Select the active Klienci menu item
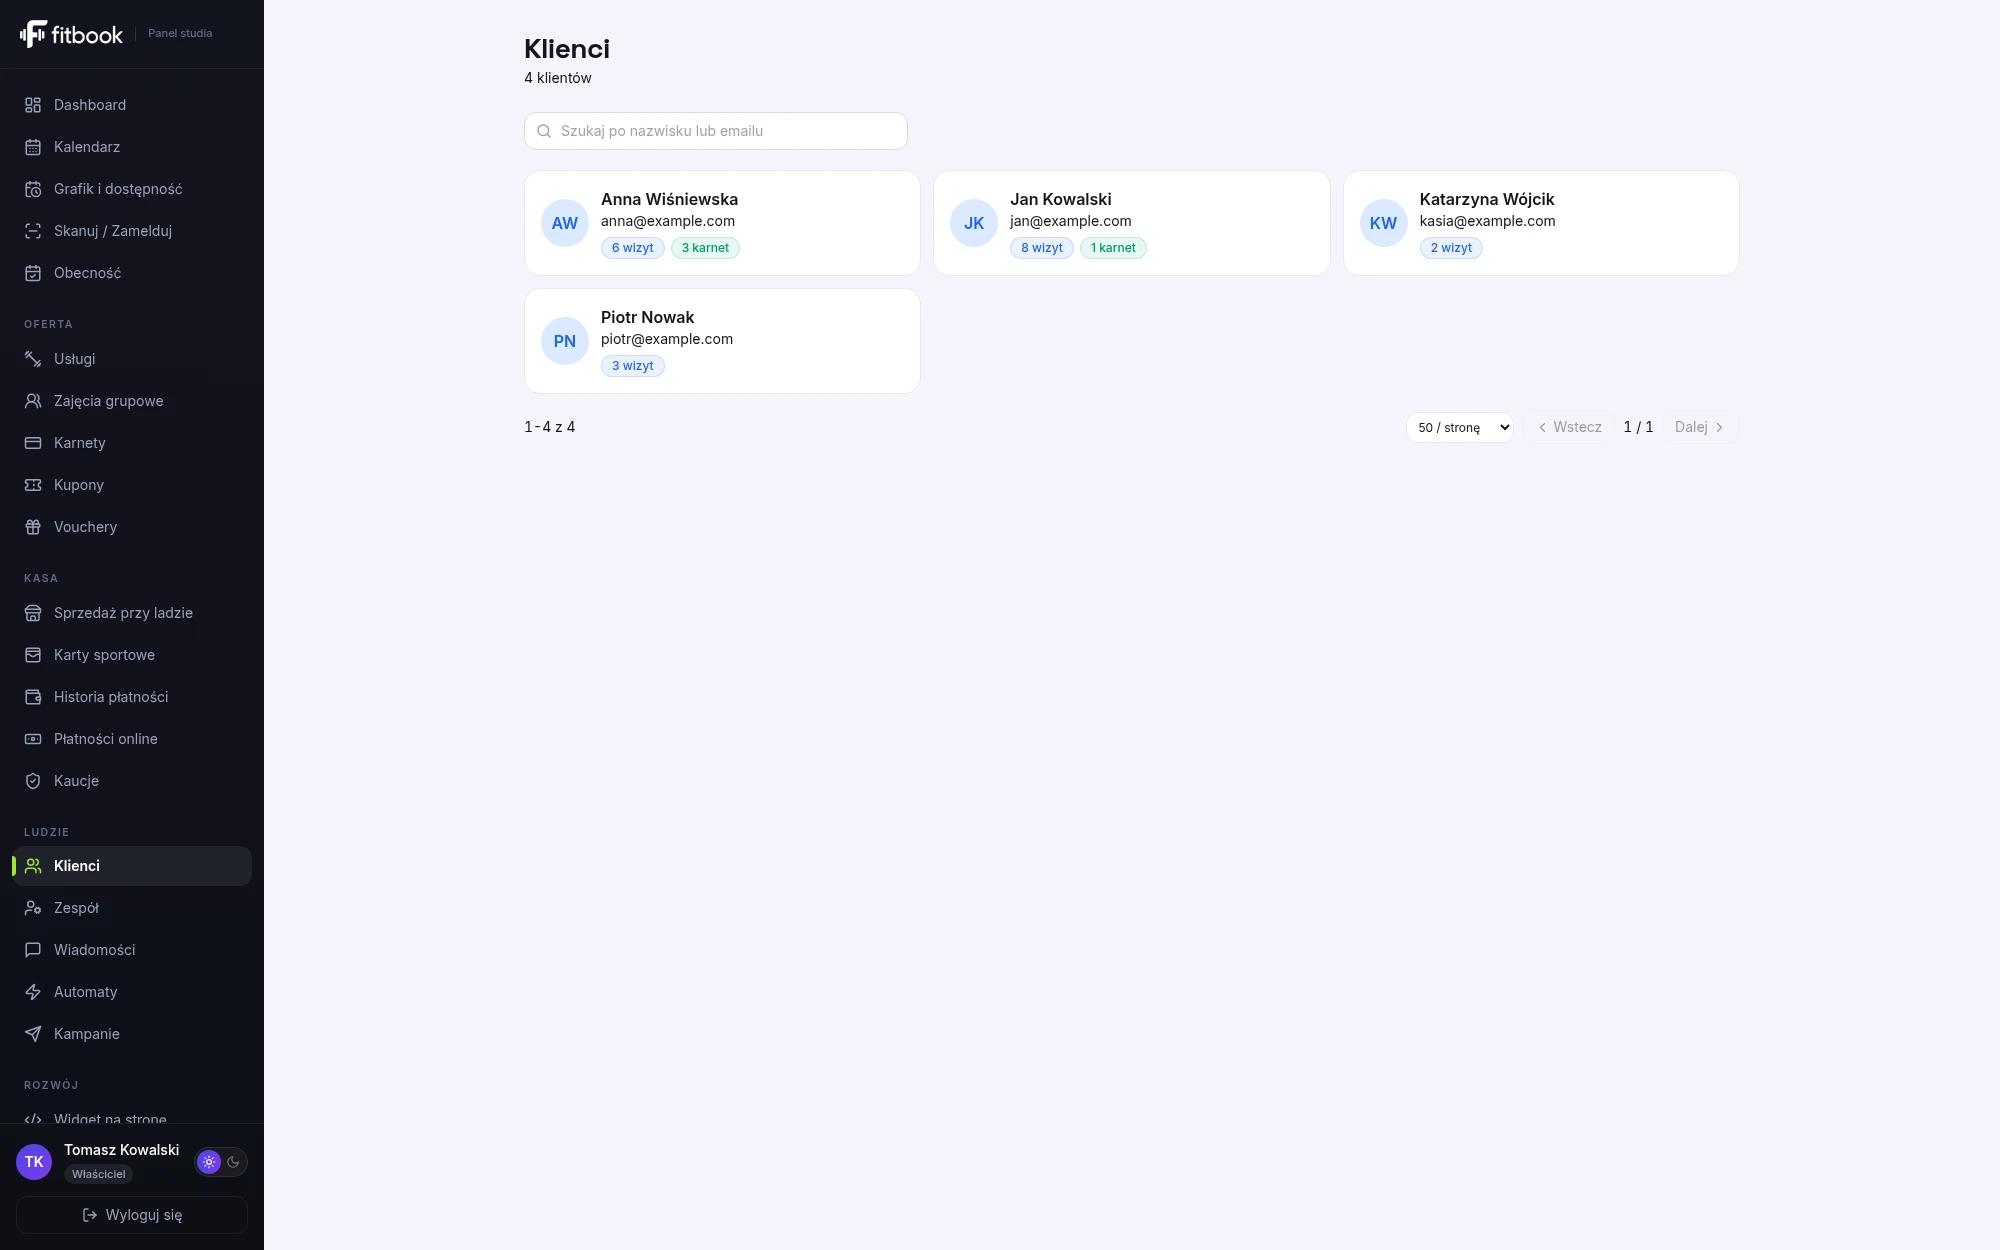The height and width of the screenshot is (1250, 2000). 132,866
